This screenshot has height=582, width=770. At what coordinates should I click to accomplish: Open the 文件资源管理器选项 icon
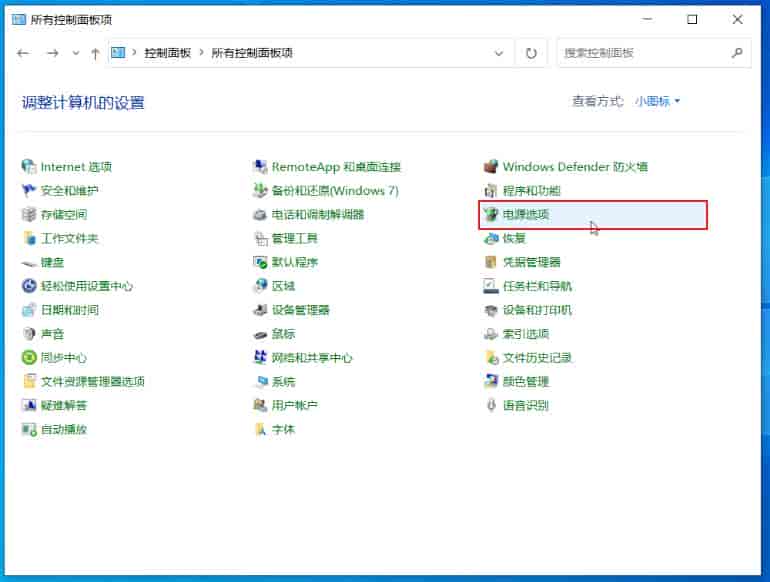pyautogui.click(x=29, y=382)
